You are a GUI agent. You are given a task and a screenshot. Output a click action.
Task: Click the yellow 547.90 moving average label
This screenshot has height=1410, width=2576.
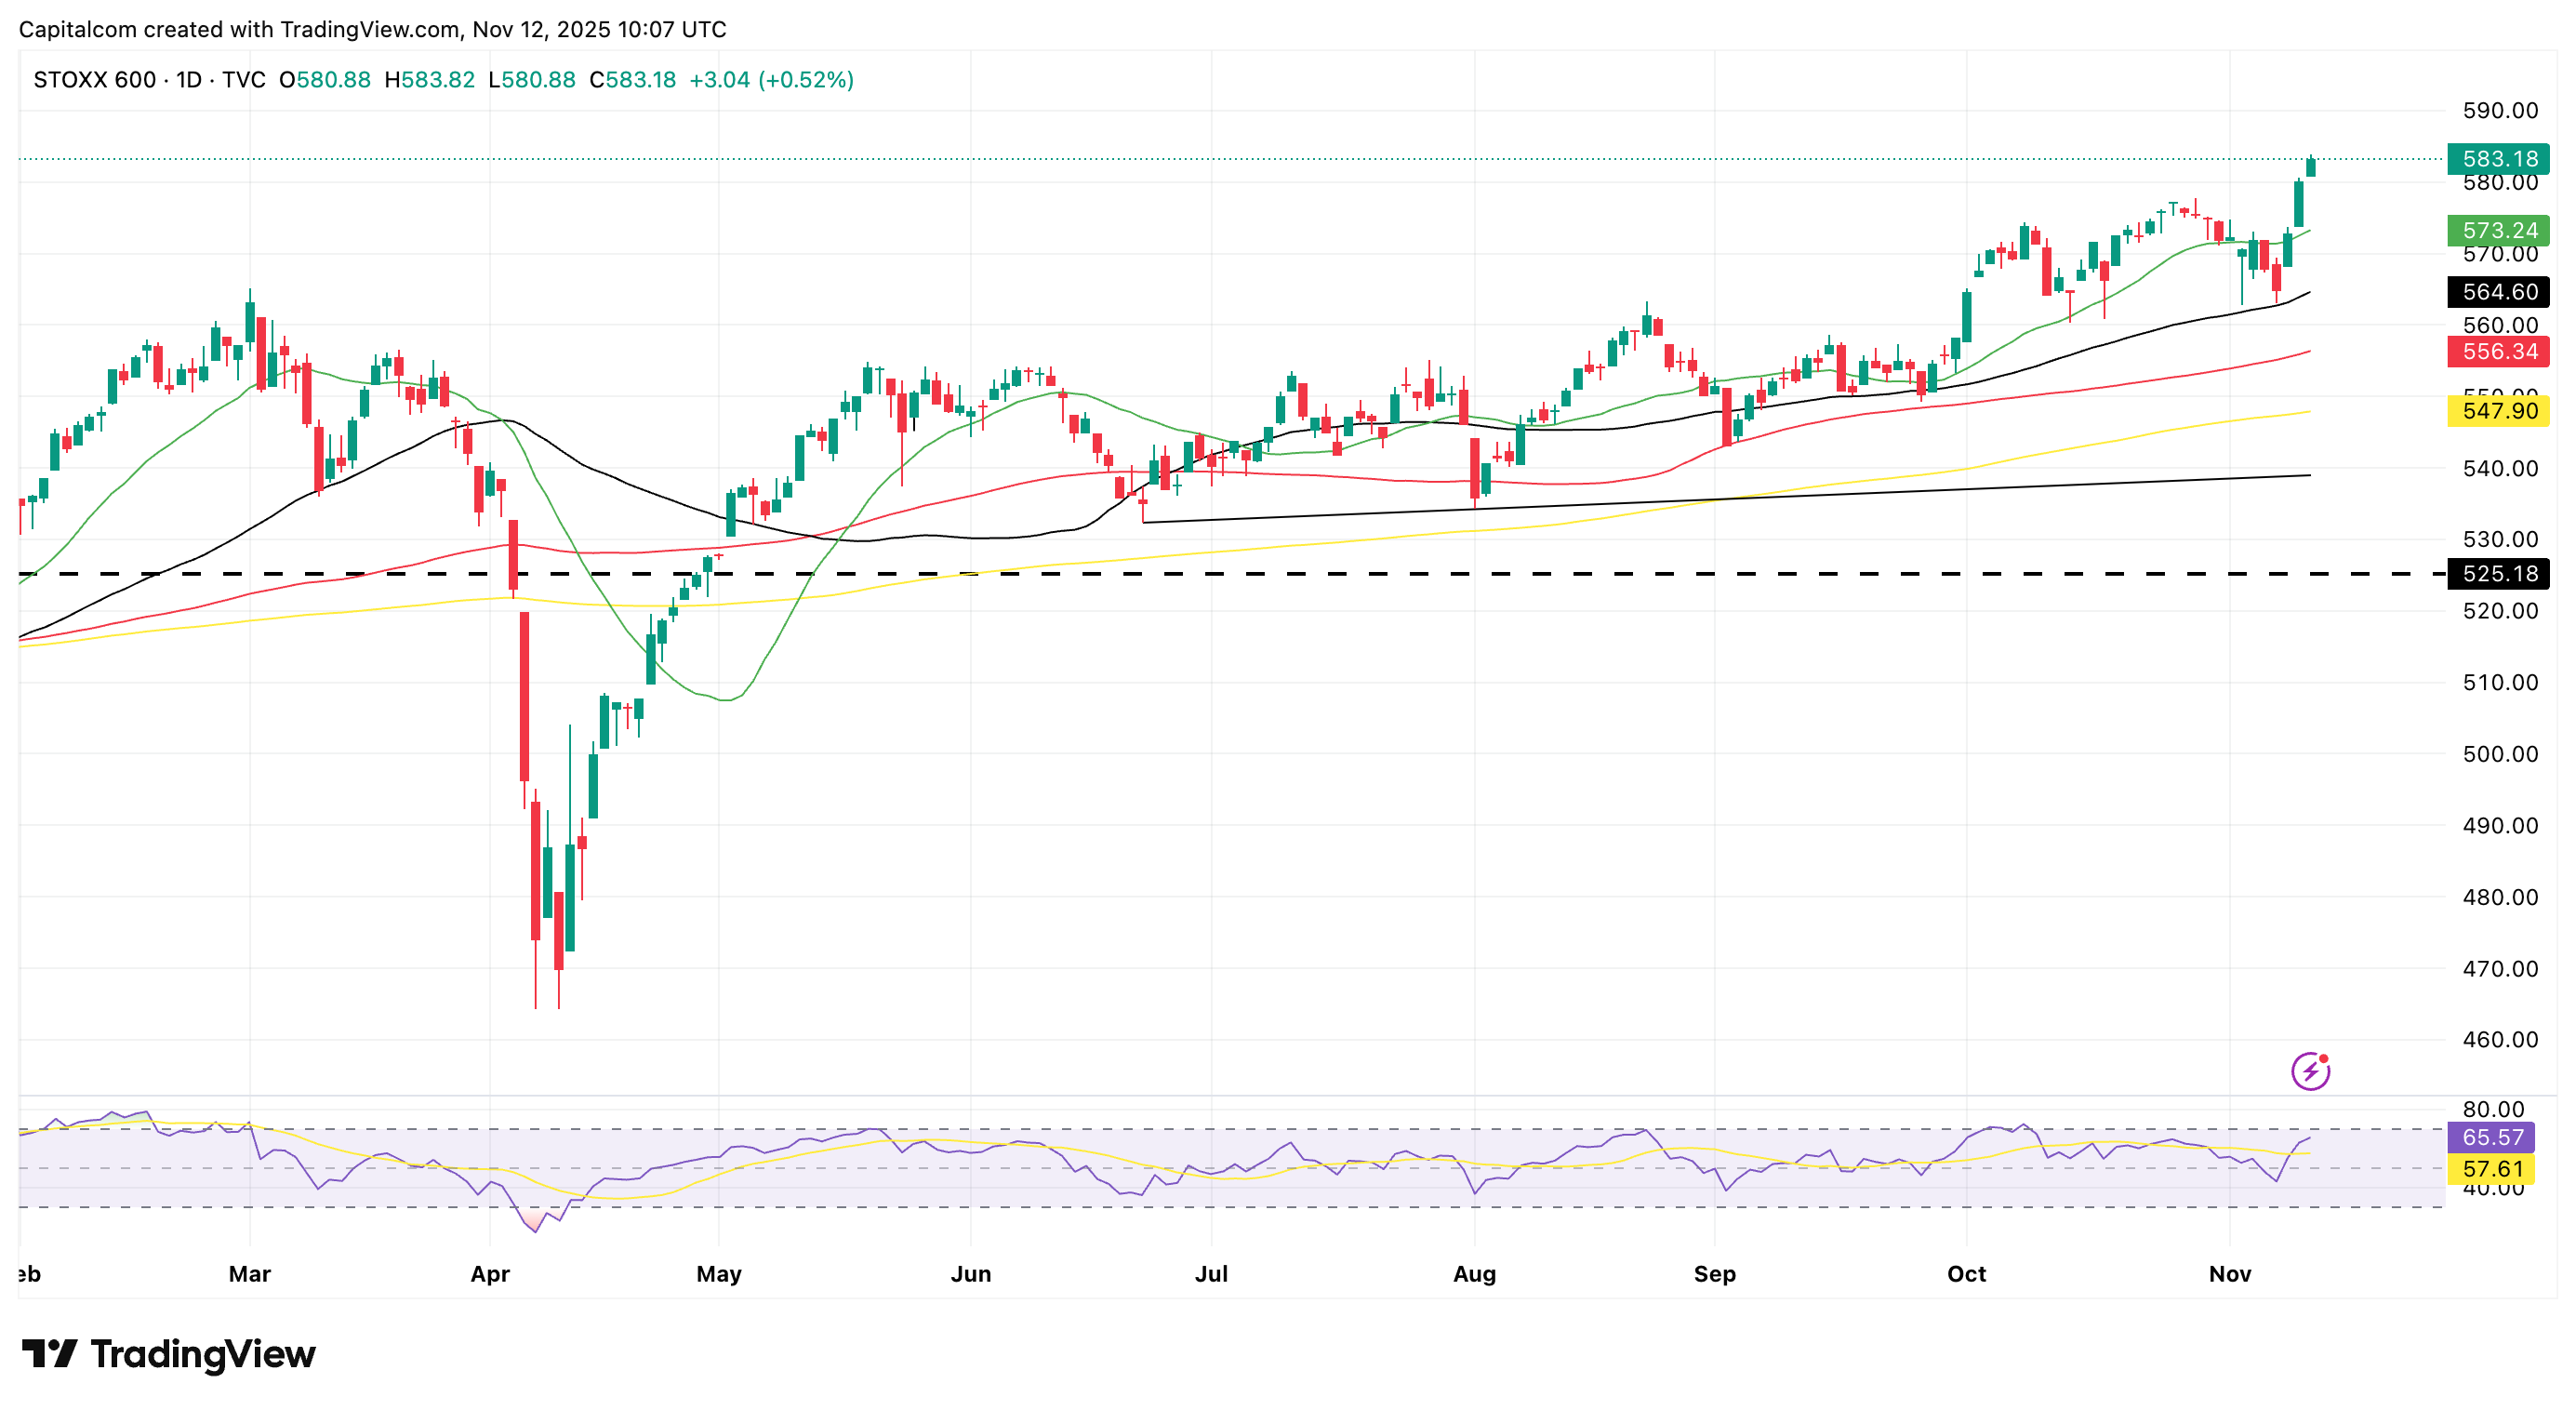pyautogui.click(x=2498, y=411)
